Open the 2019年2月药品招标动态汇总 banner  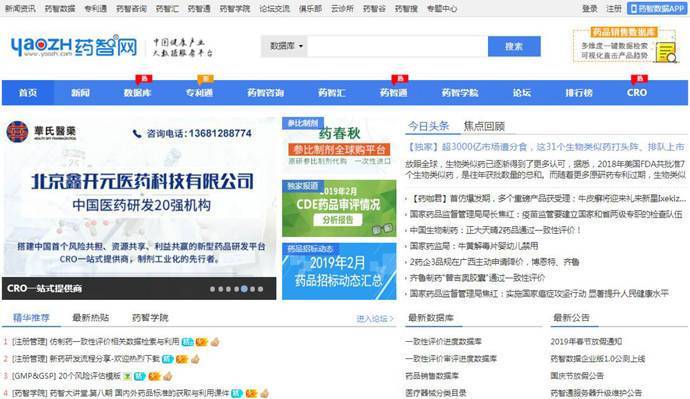(x=339, y=271)
